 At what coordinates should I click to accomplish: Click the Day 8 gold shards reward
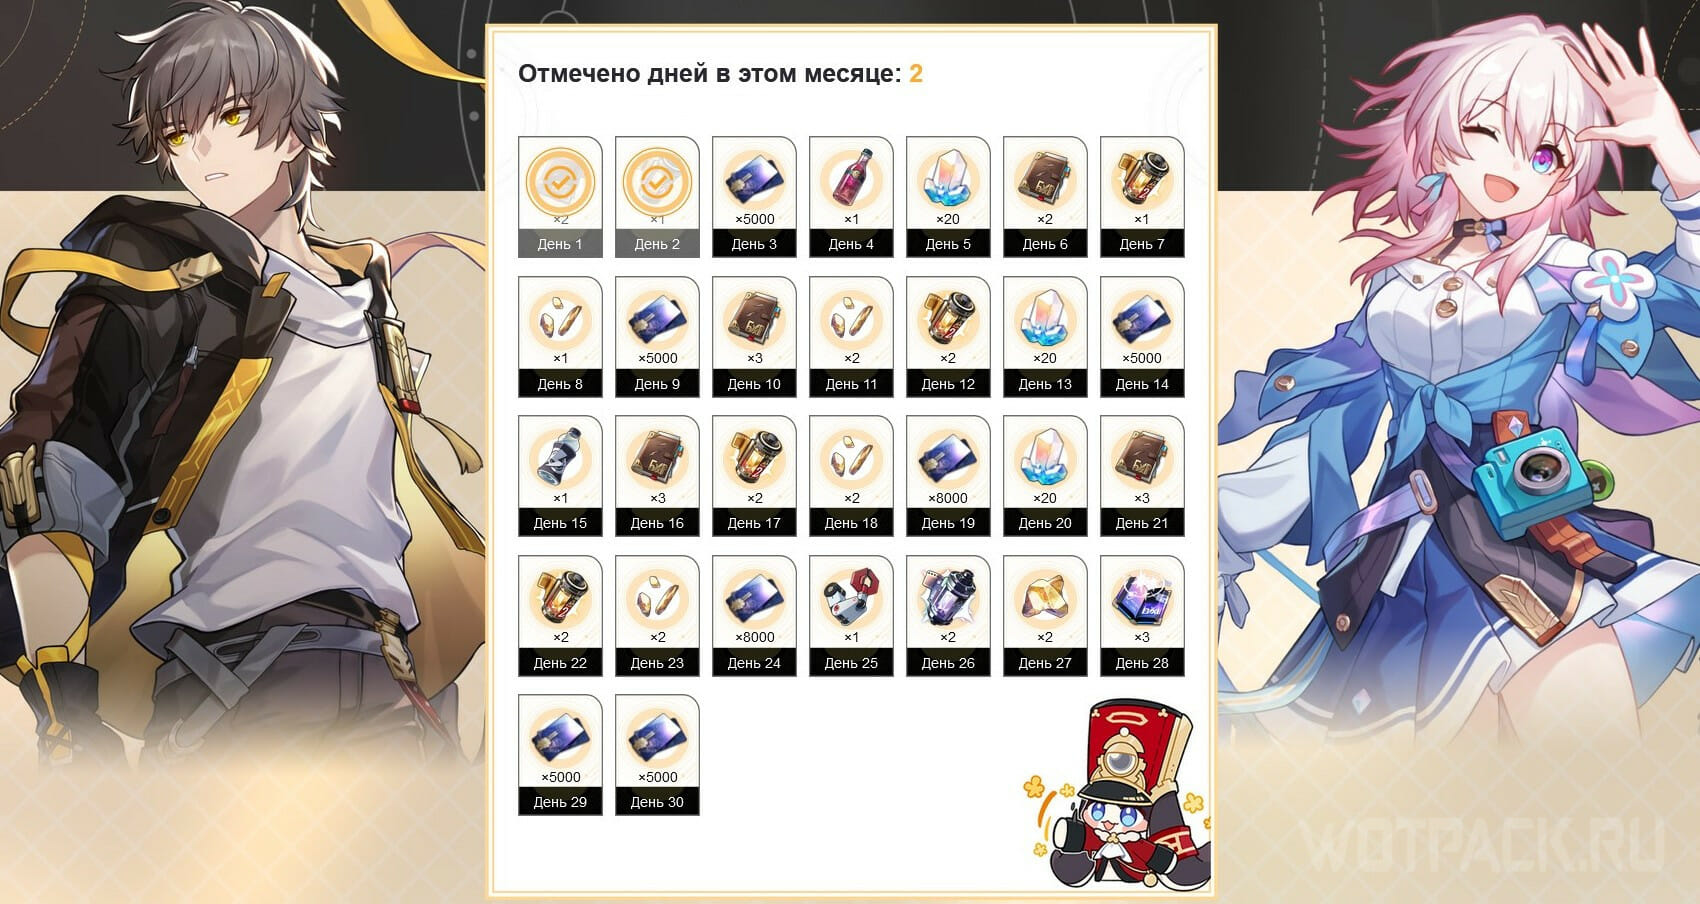(x=560, y=337)
